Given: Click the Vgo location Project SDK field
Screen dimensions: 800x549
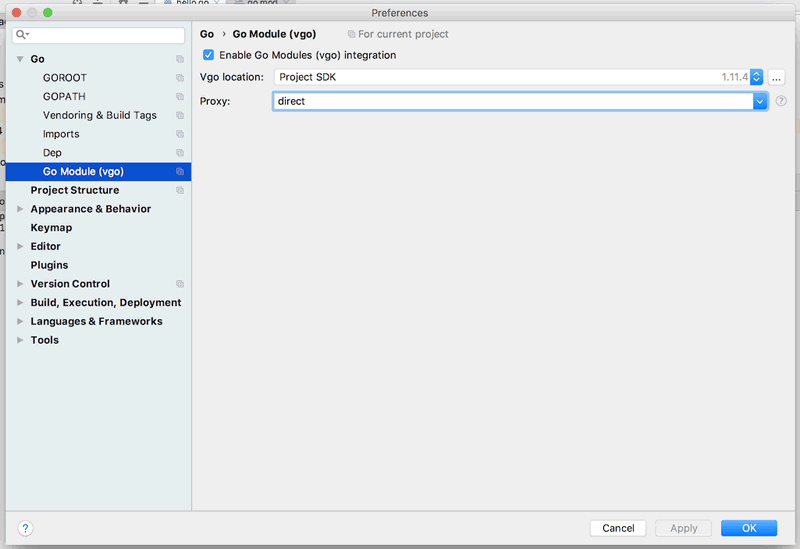Looking at the screenshot, I should [512, 77].
